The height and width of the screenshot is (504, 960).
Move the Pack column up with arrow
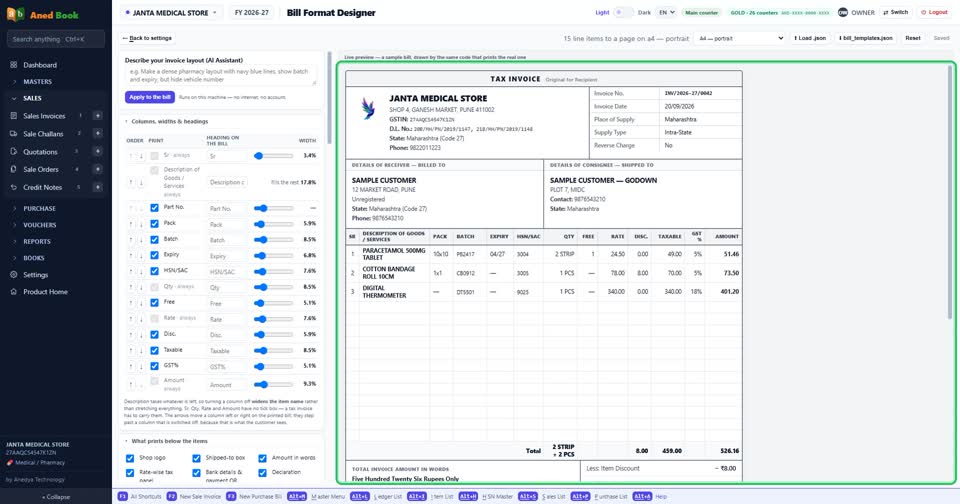[x=130, y=224]
